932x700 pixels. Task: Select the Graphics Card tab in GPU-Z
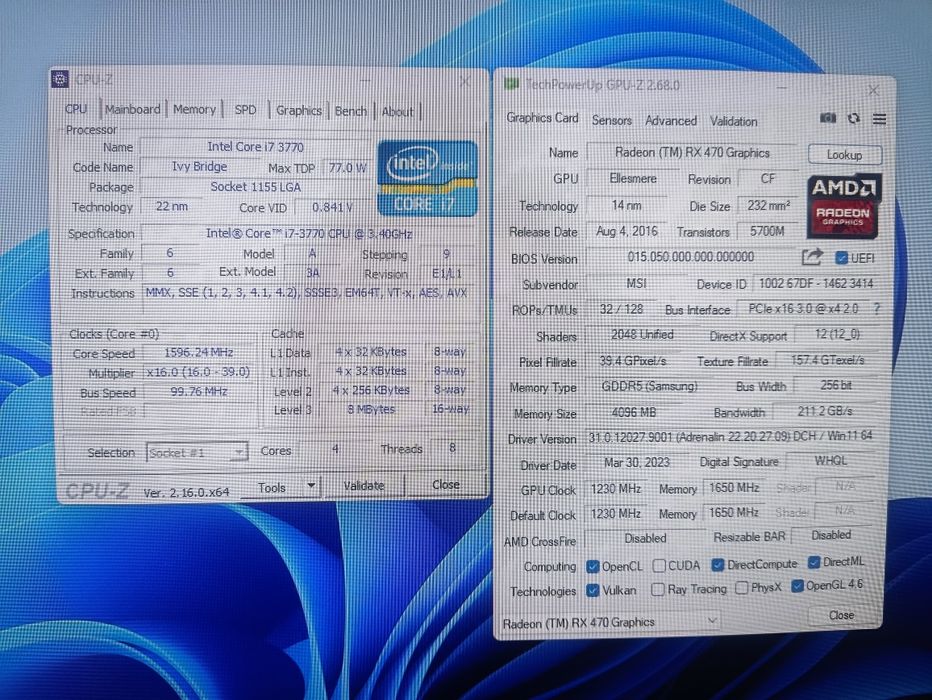[x=542, y=118]
